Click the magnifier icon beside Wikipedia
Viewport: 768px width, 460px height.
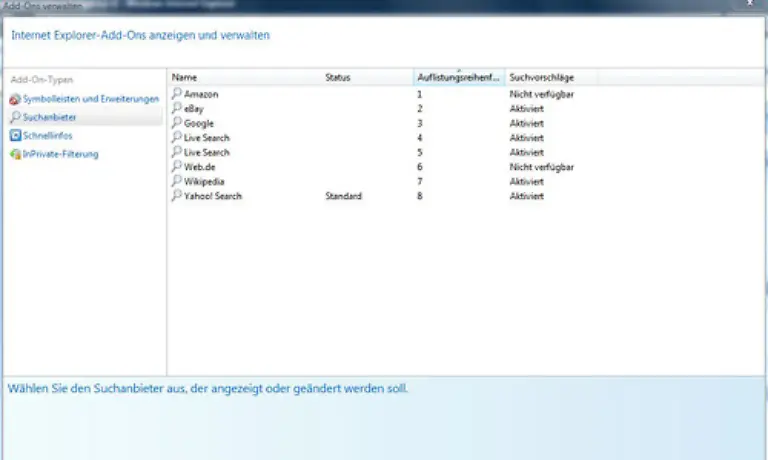tap(177, 181)
